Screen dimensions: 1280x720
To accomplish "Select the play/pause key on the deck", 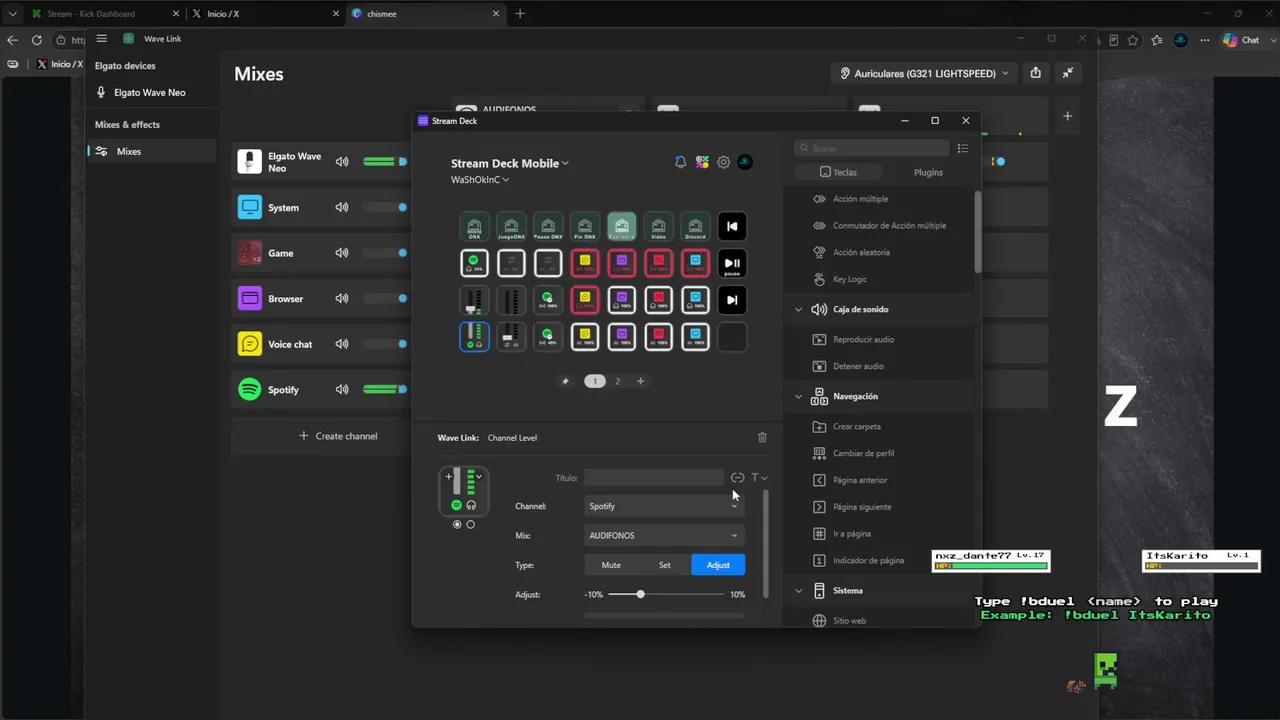I will [x=732, y=263].
